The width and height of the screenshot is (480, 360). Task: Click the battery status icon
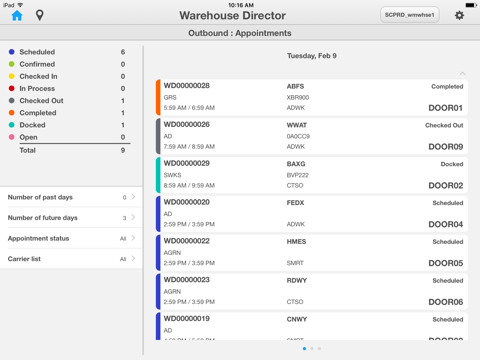[471, 5]
